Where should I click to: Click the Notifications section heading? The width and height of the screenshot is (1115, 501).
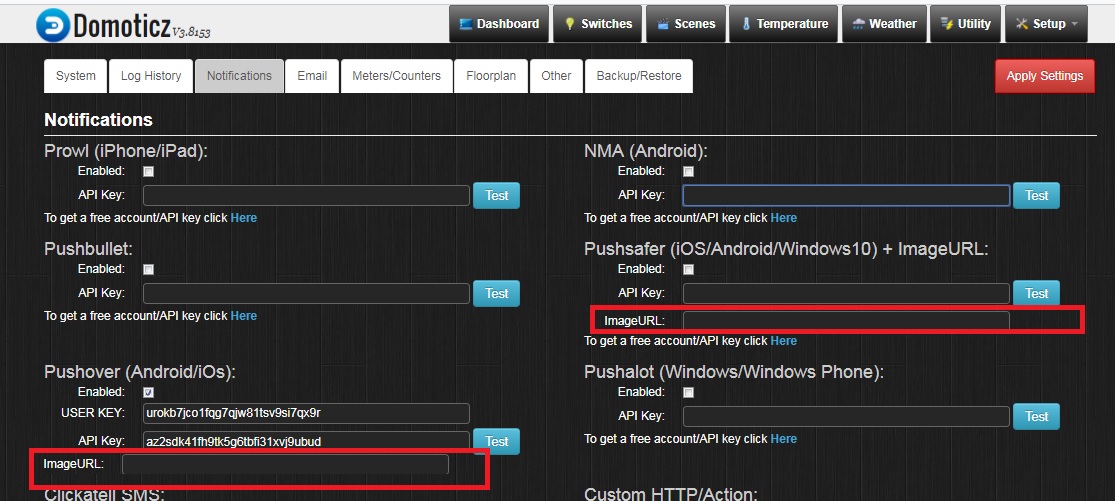tap(98, 119)
